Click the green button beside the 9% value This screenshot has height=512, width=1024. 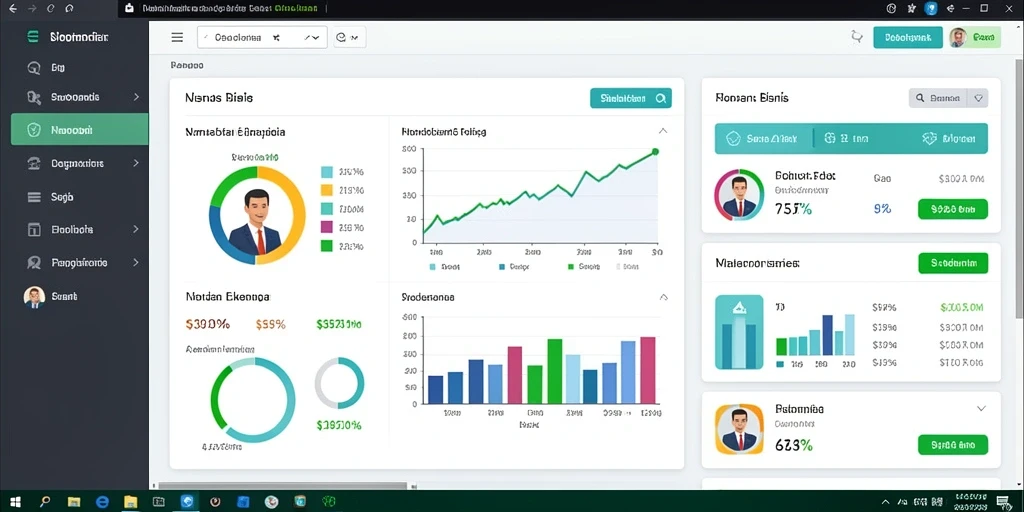pyautogui.click(x=953, y=209)
